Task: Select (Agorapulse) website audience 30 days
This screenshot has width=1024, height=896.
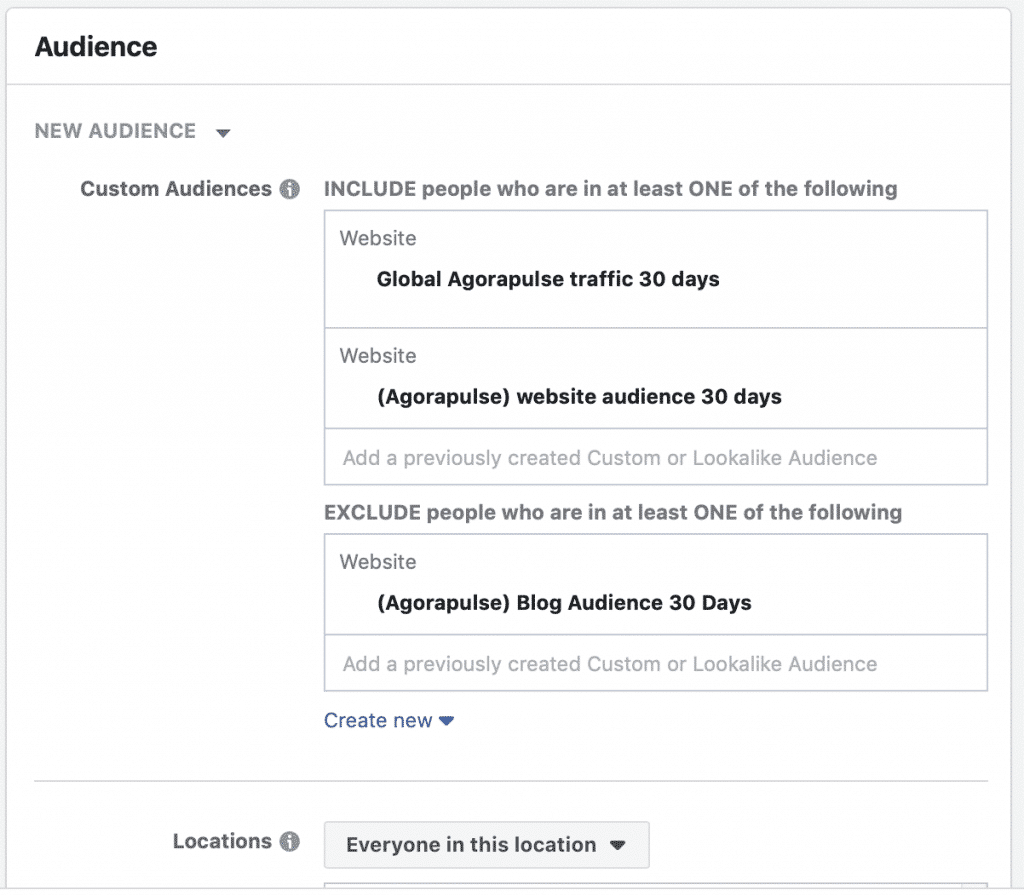Action: pyautogui.click(x=579, y=396)
